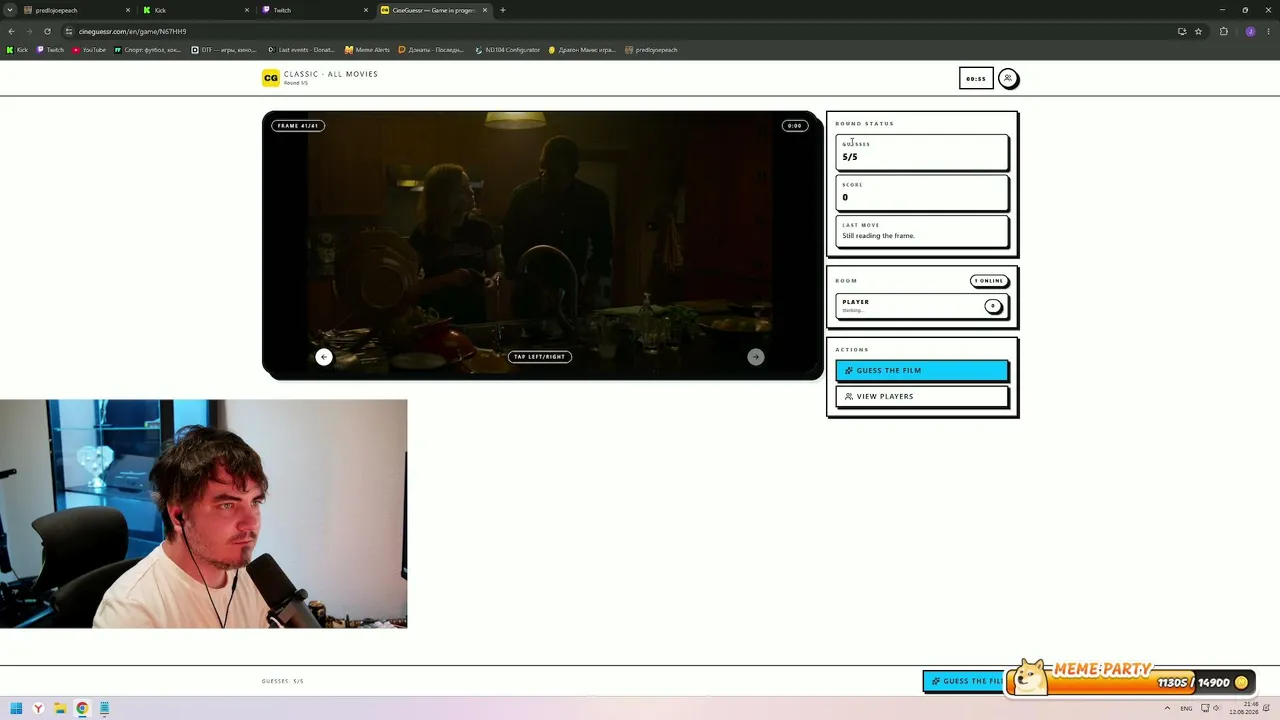Click the movie frame image

pyautogui.click(x=542, y=245)
